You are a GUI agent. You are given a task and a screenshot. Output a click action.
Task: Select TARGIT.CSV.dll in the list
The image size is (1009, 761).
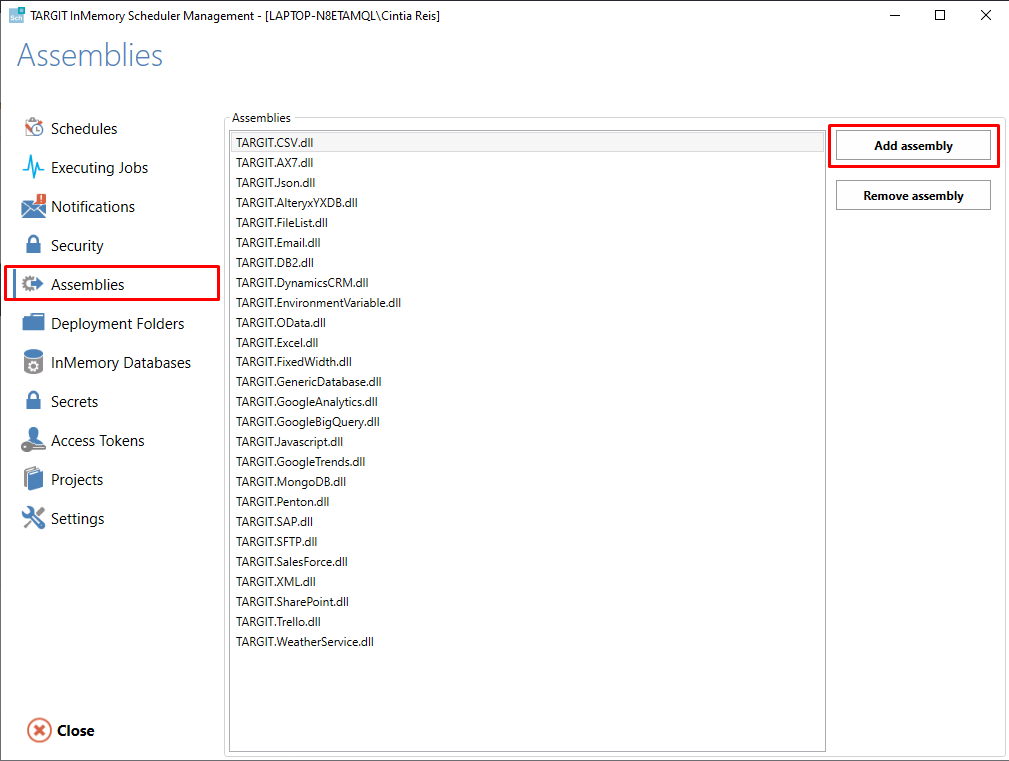(x=528, y=142)
